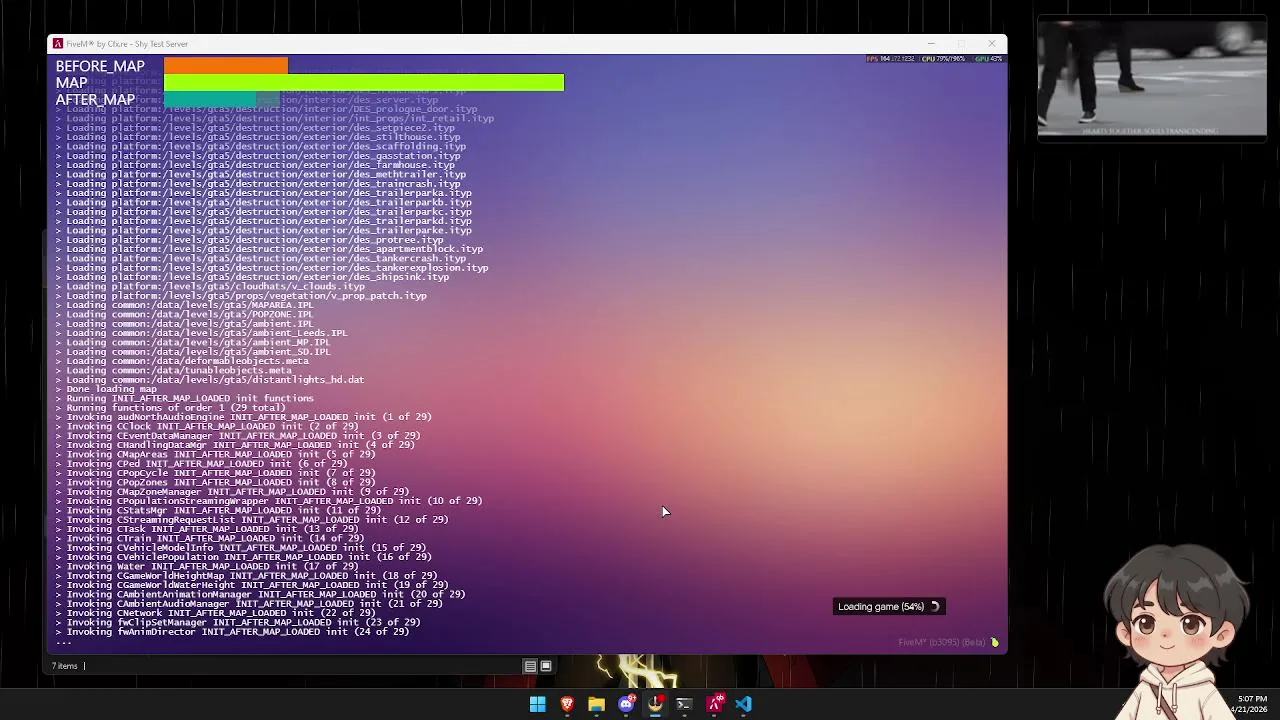The width and height of the screenshot is (1280, 720).
Task: Click the yellow snail icon next to the FiveM build label
Action: (994, 642)
